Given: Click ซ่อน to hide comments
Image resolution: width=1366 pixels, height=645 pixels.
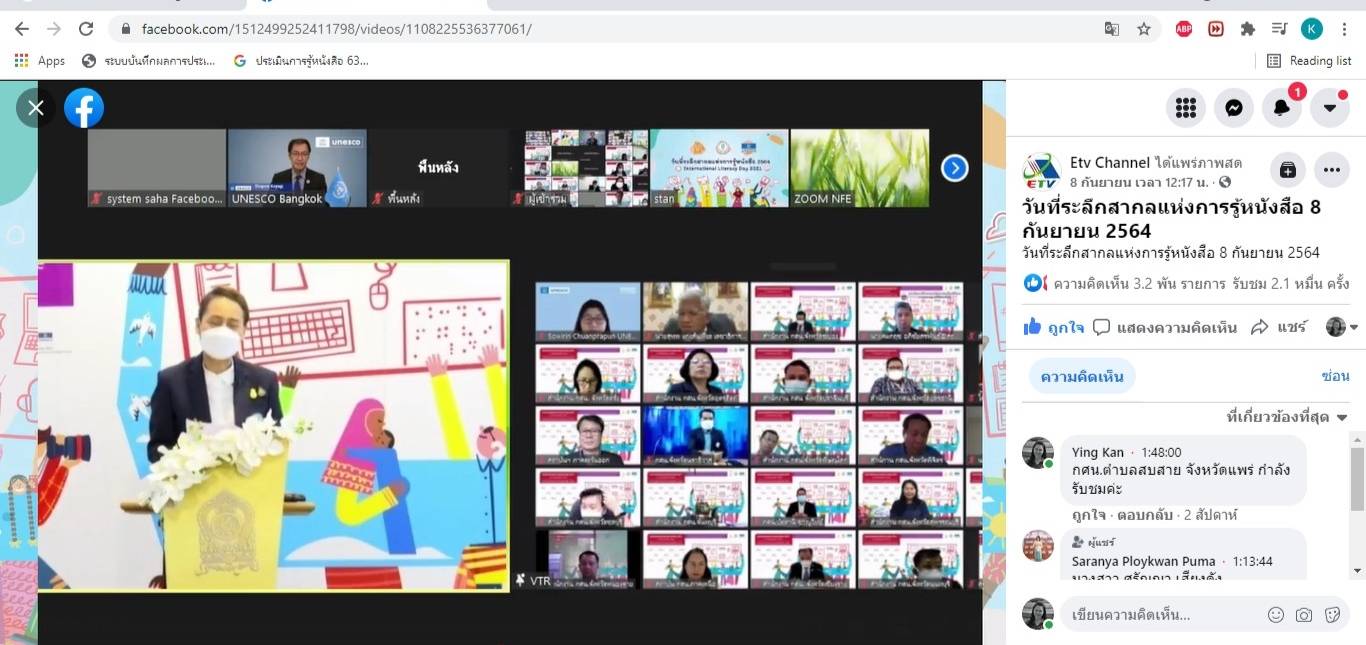Looking at the screenshot, I should [x=1335, y=376].
